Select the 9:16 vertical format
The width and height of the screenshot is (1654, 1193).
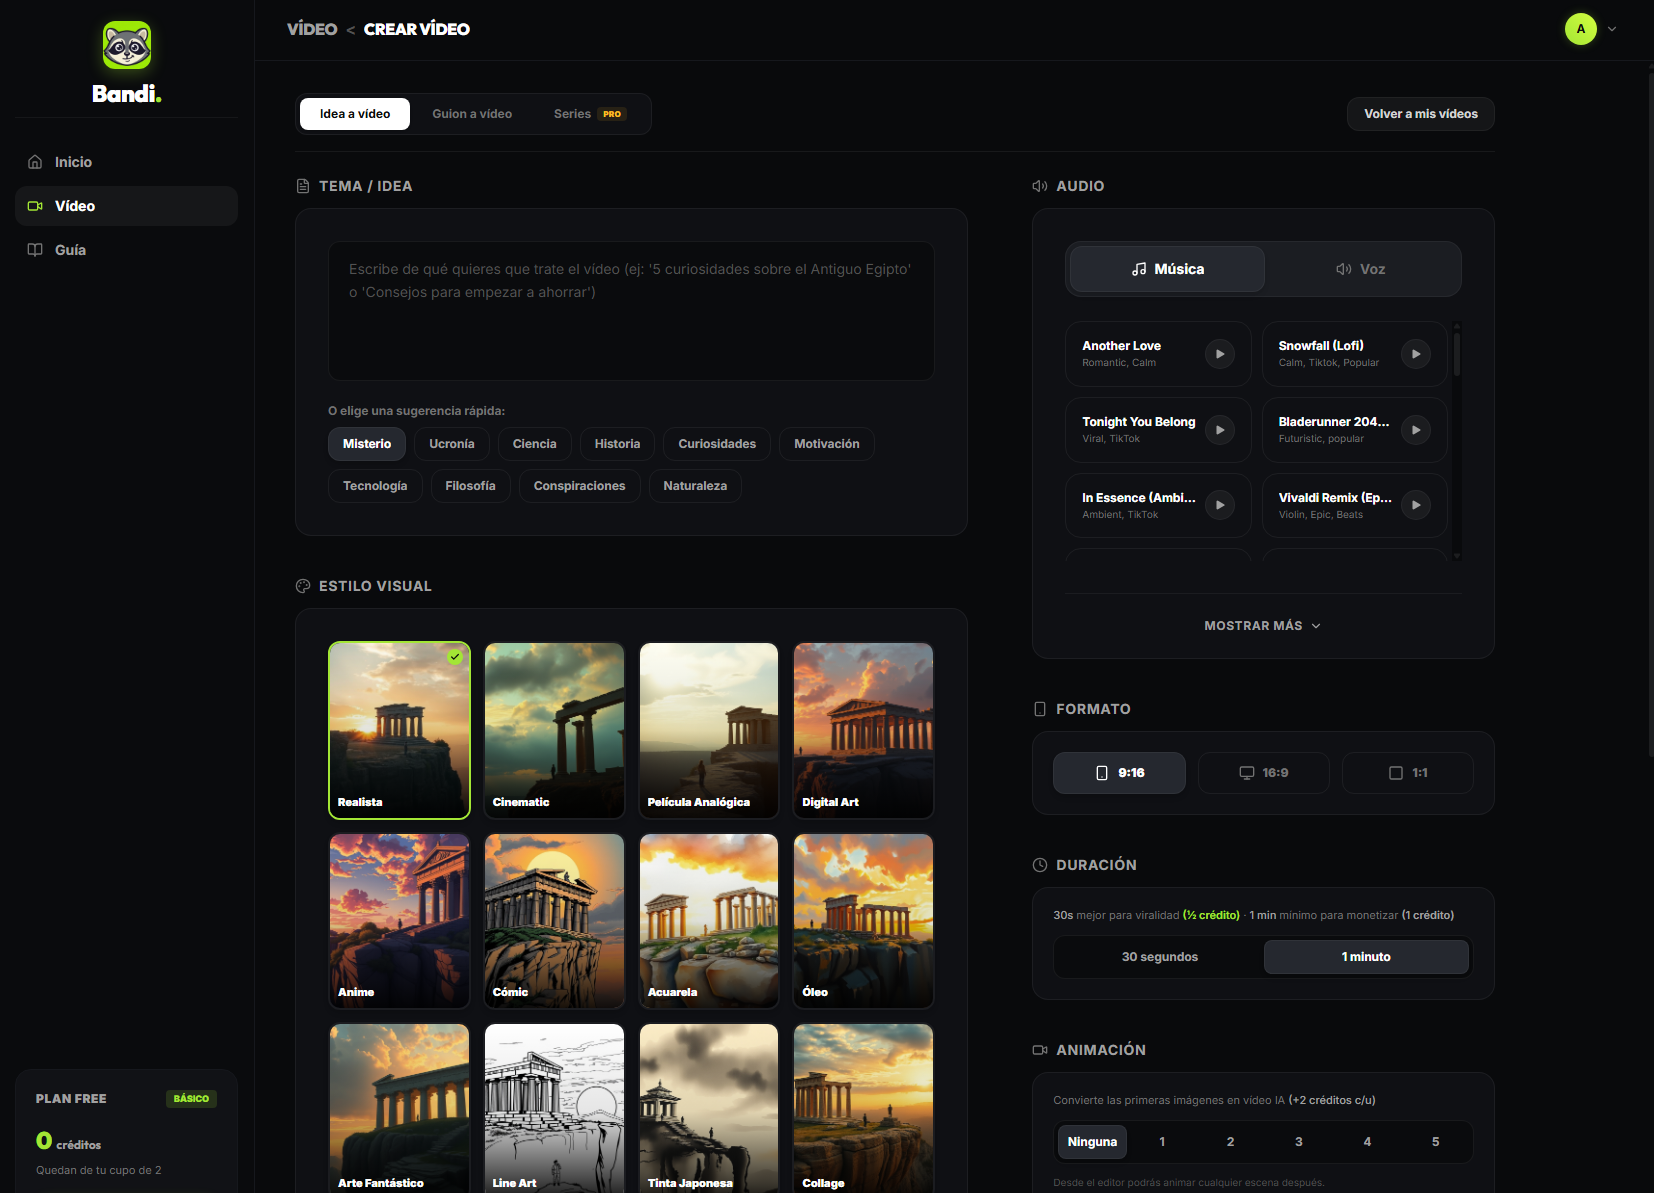(x=1119, y=773)
